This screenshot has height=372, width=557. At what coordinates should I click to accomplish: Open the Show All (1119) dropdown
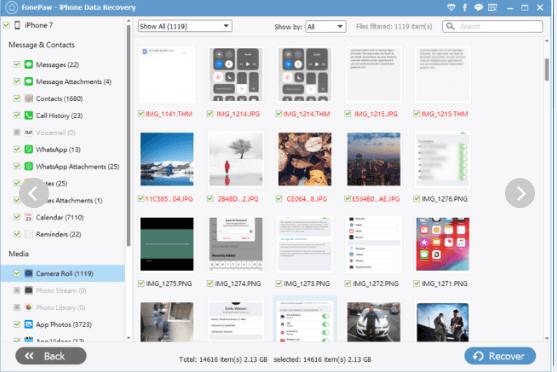[x=185, y=26]
